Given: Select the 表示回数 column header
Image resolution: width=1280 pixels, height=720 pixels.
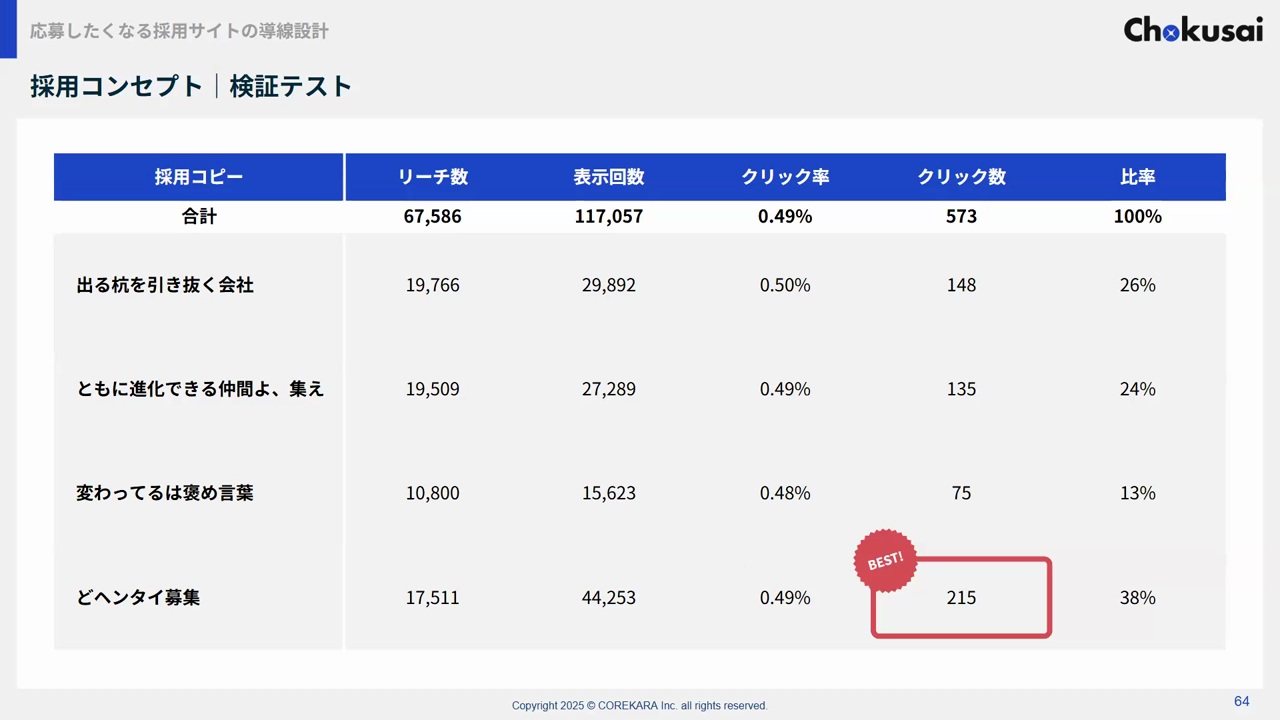Looking at the screenshot, I should 609,177.
